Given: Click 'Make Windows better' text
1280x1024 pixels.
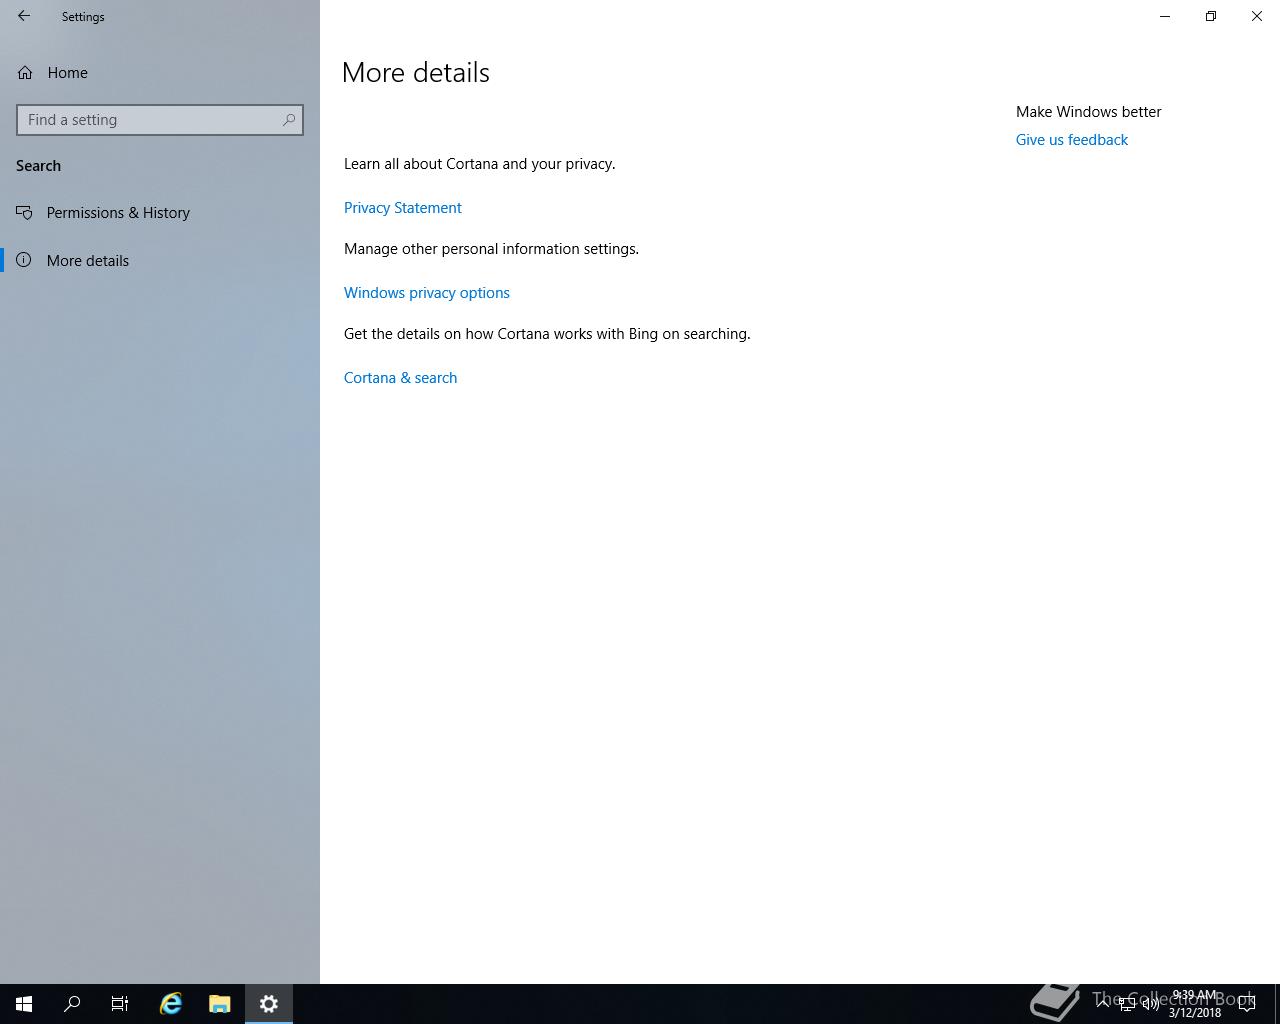Looking at the screenshot, I should (x=1089, y=112).
